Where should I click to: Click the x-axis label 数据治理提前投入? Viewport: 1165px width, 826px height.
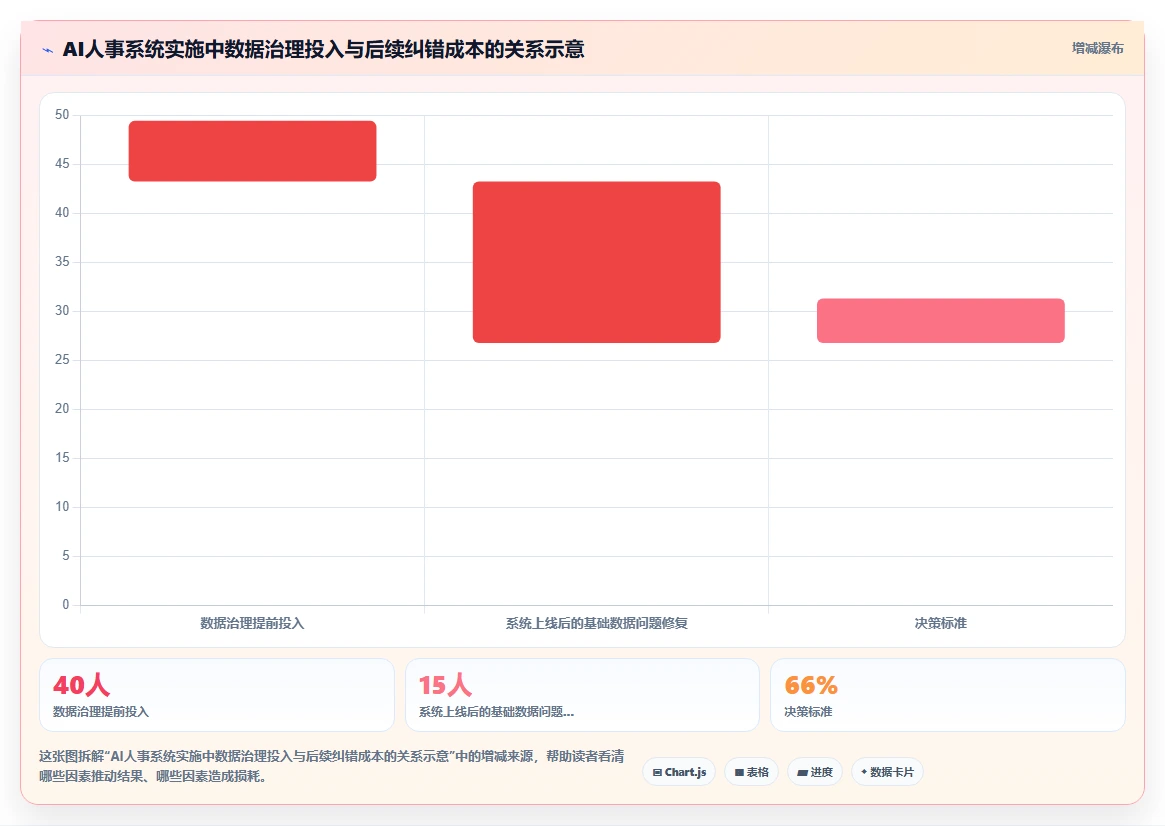click(253, 623)
